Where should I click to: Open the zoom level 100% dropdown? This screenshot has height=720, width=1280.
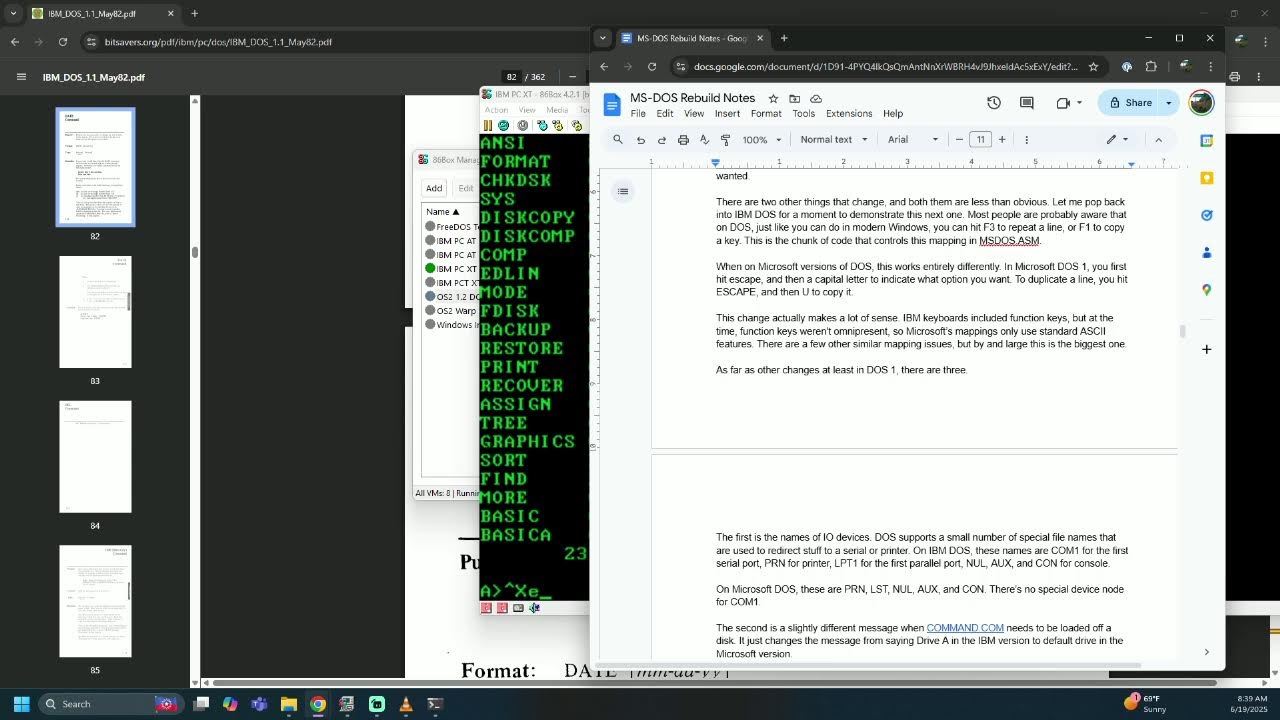click(x=762, y=140)
